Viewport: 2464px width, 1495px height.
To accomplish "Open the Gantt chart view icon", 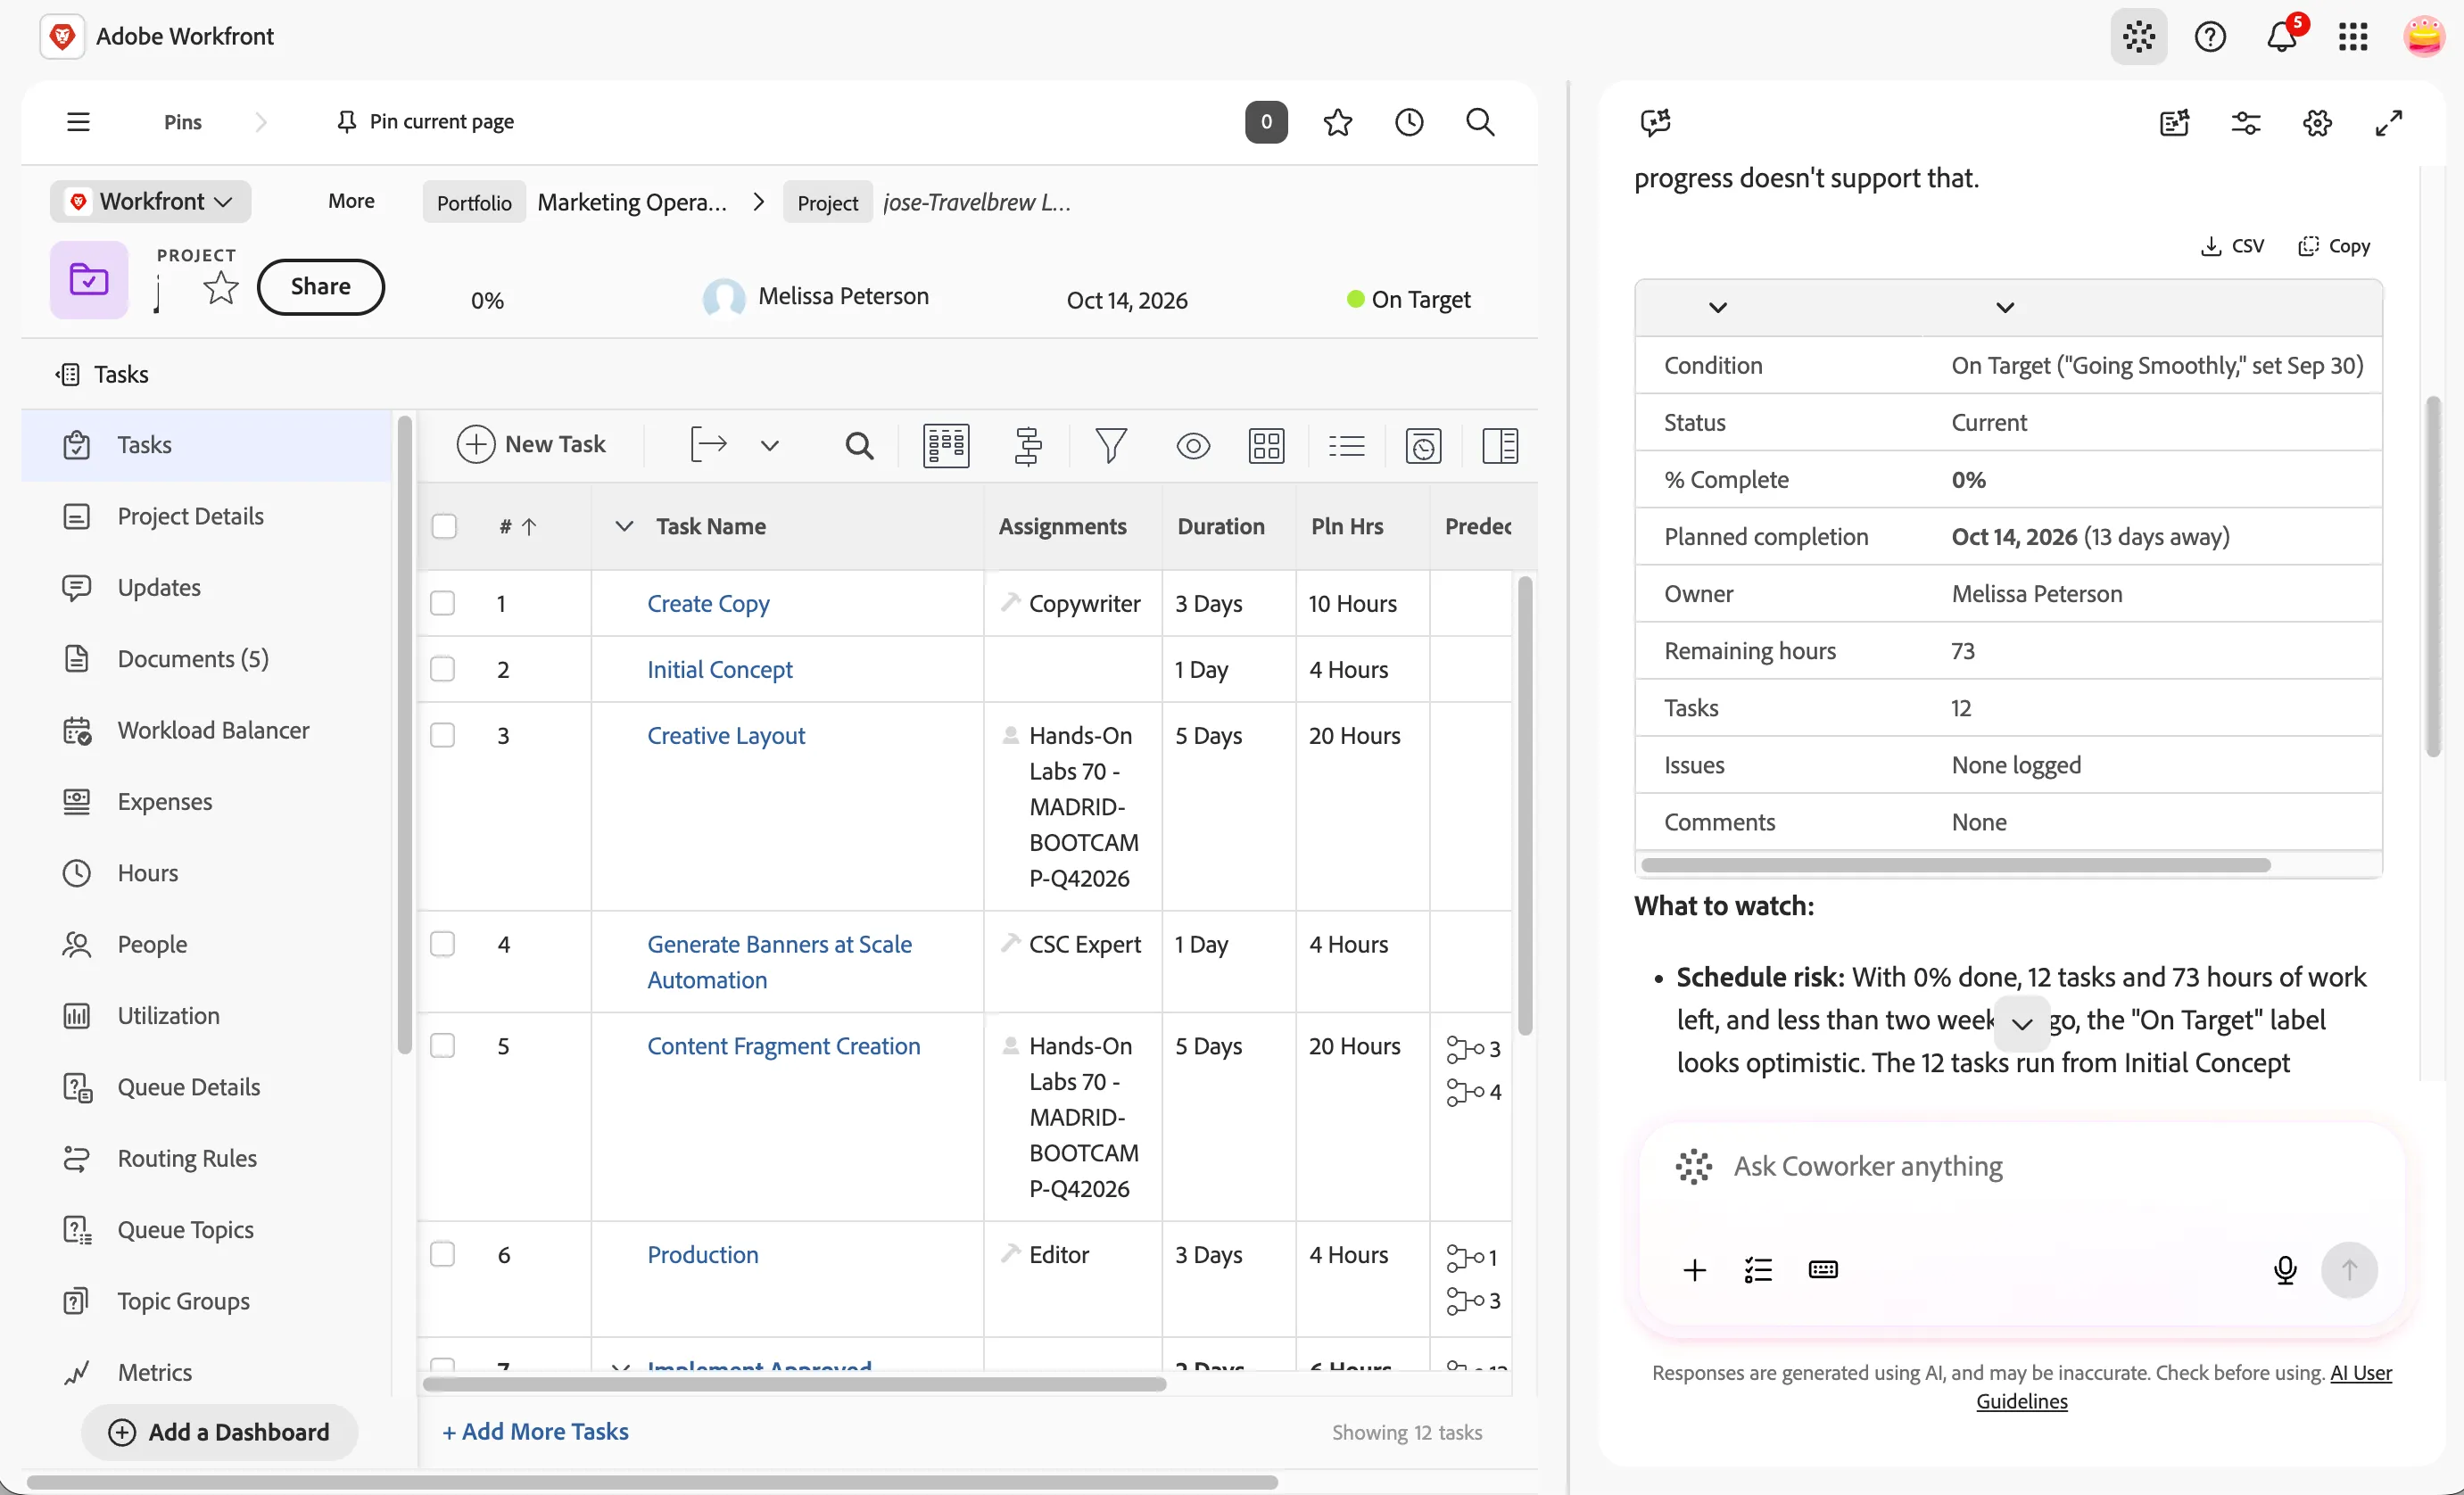I will click(1028, 445).
